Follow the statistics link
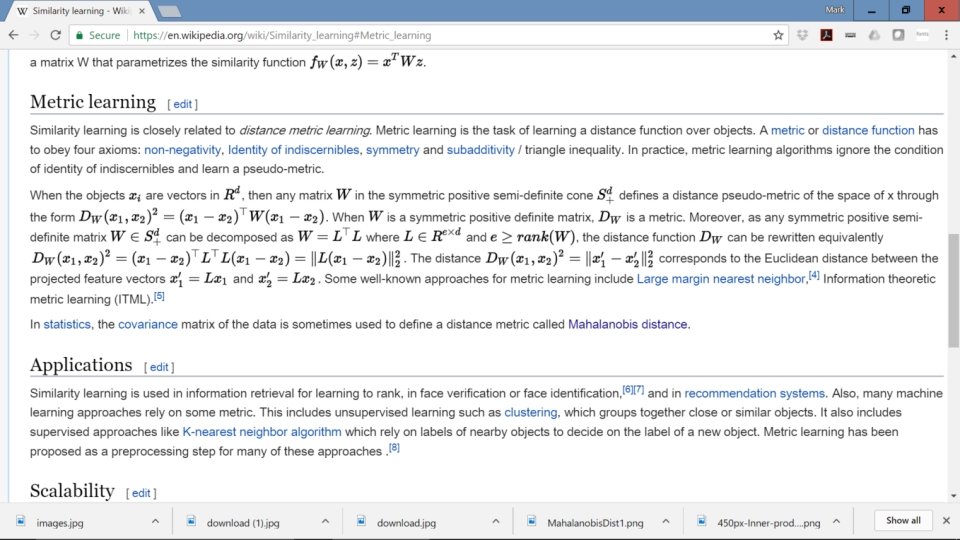Image resolution: width=960 pixels, height=540 pixels. coord(67,324)
